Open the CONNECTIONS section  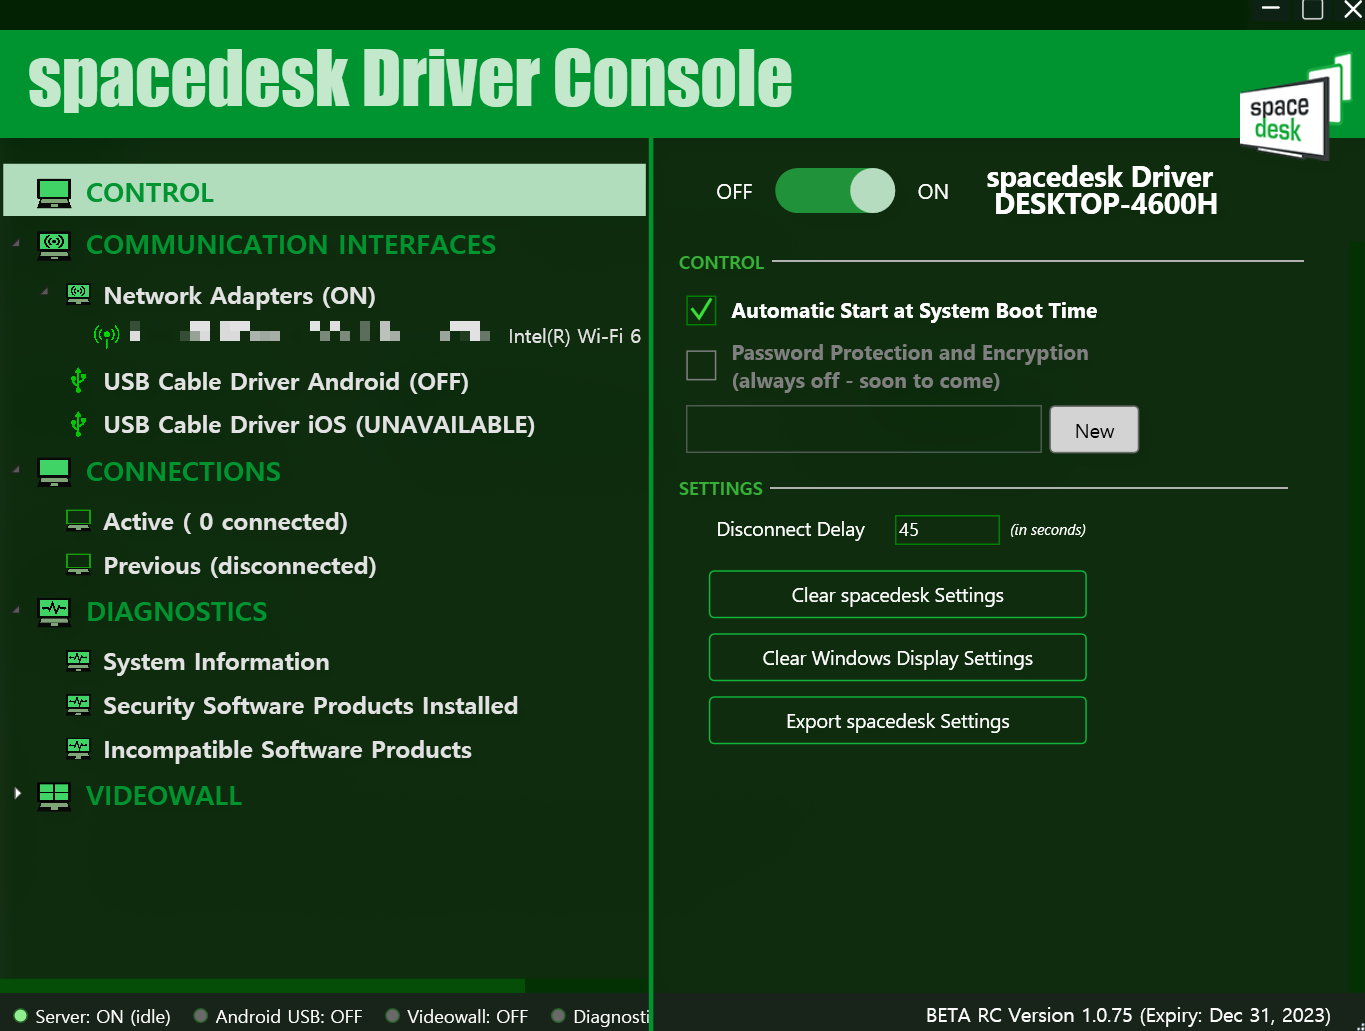pos(183,472)
